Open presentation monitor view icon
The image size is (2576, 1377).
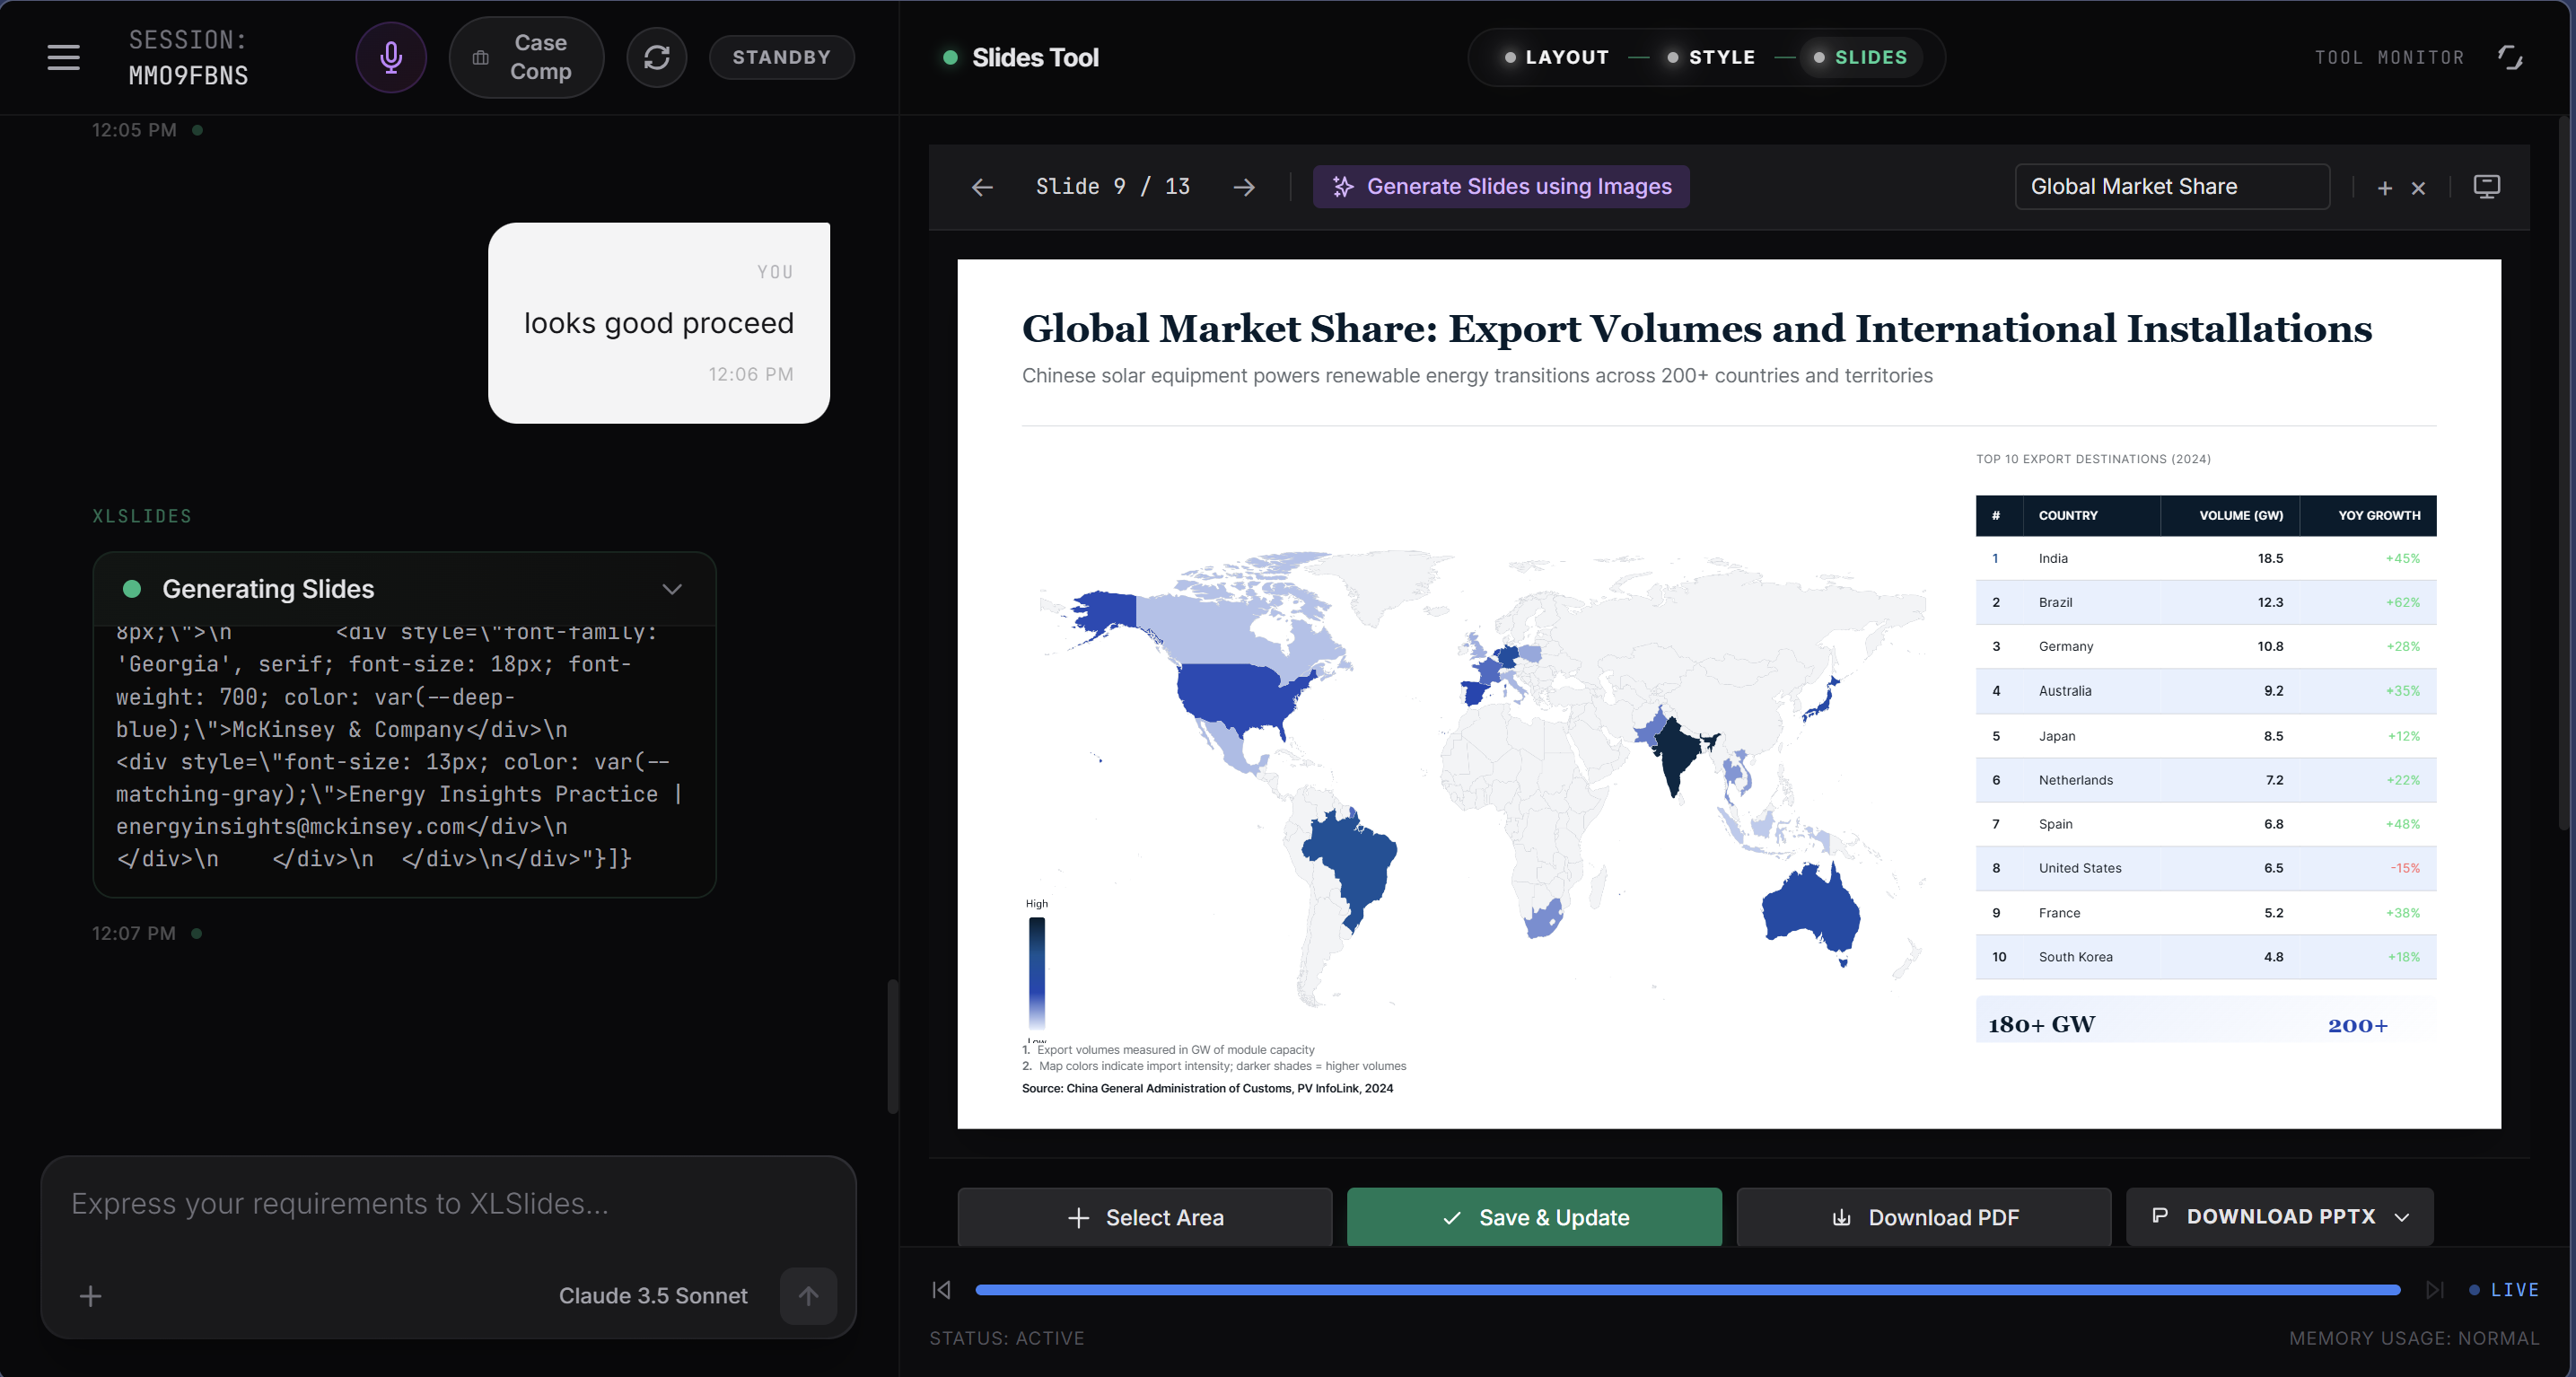pyautogui.click(x=2487, y=187)
